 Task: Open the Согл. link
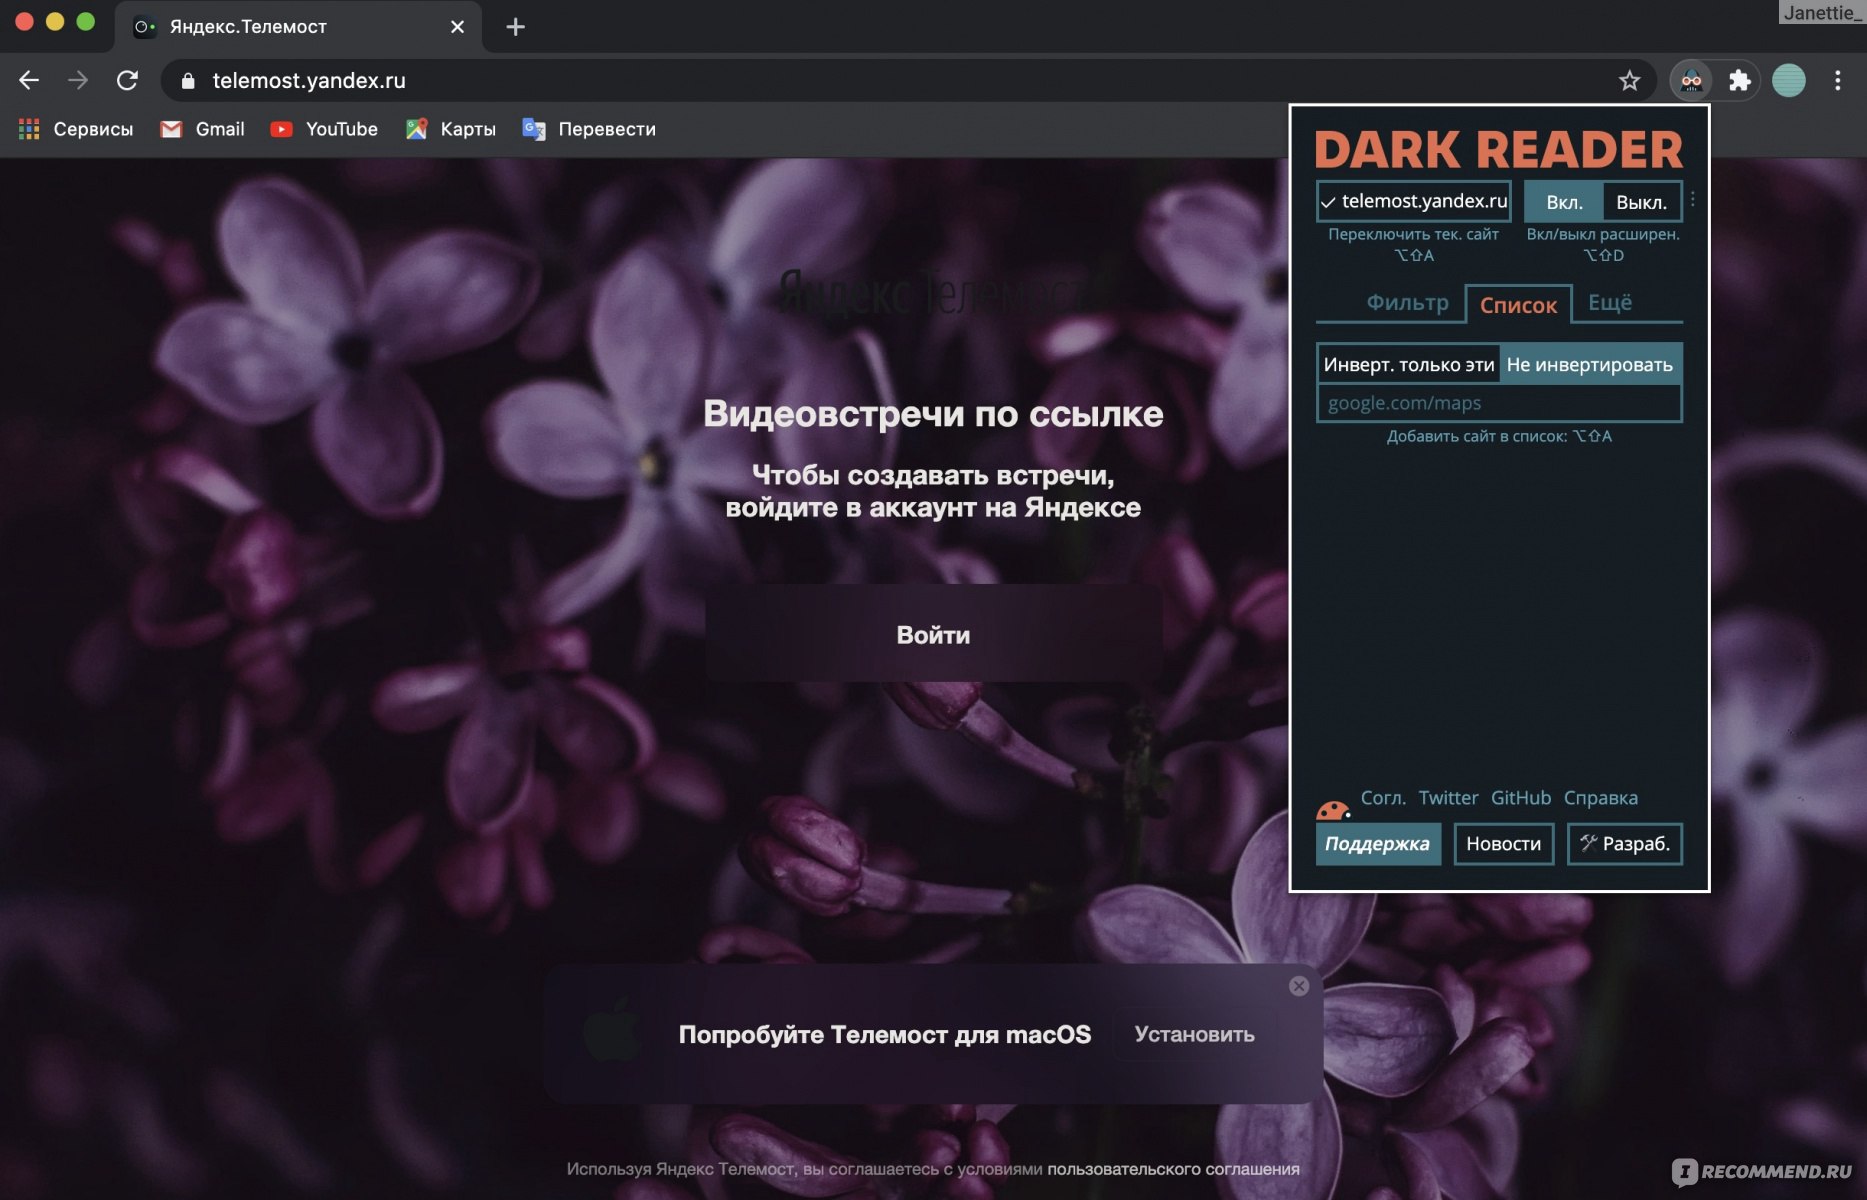pos(1383,798)
